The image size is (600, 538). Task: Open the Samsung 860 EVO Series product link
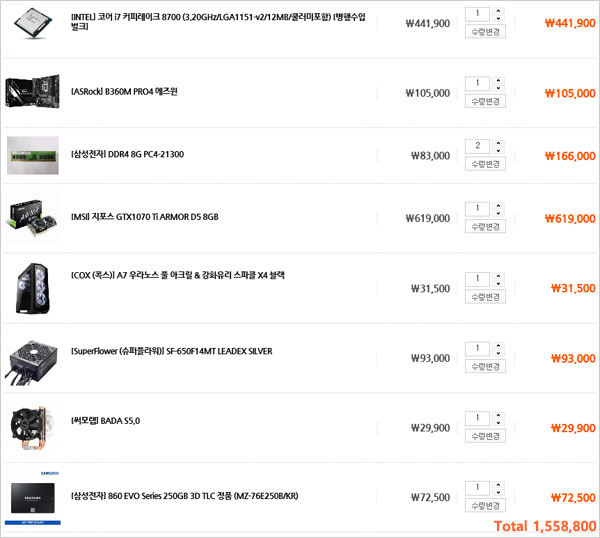point(185,496)
